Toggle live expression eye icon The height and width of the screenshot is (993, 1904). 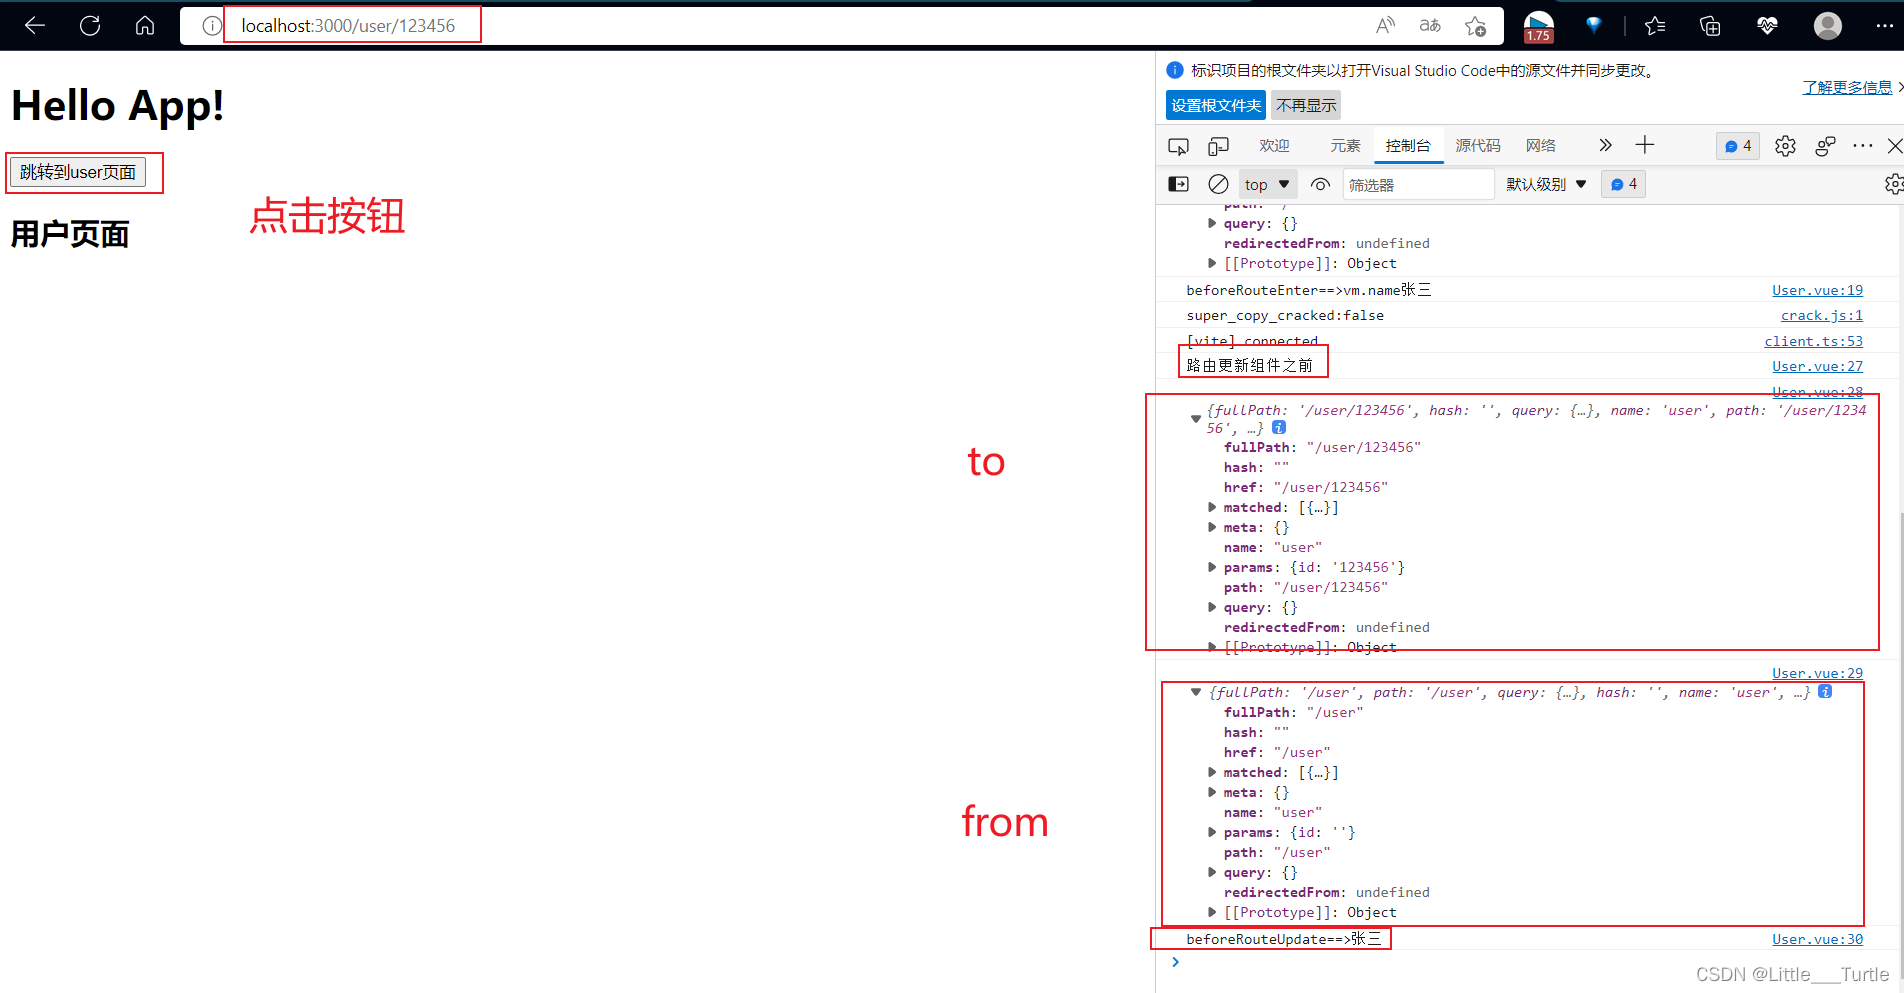click(1320, 184)
